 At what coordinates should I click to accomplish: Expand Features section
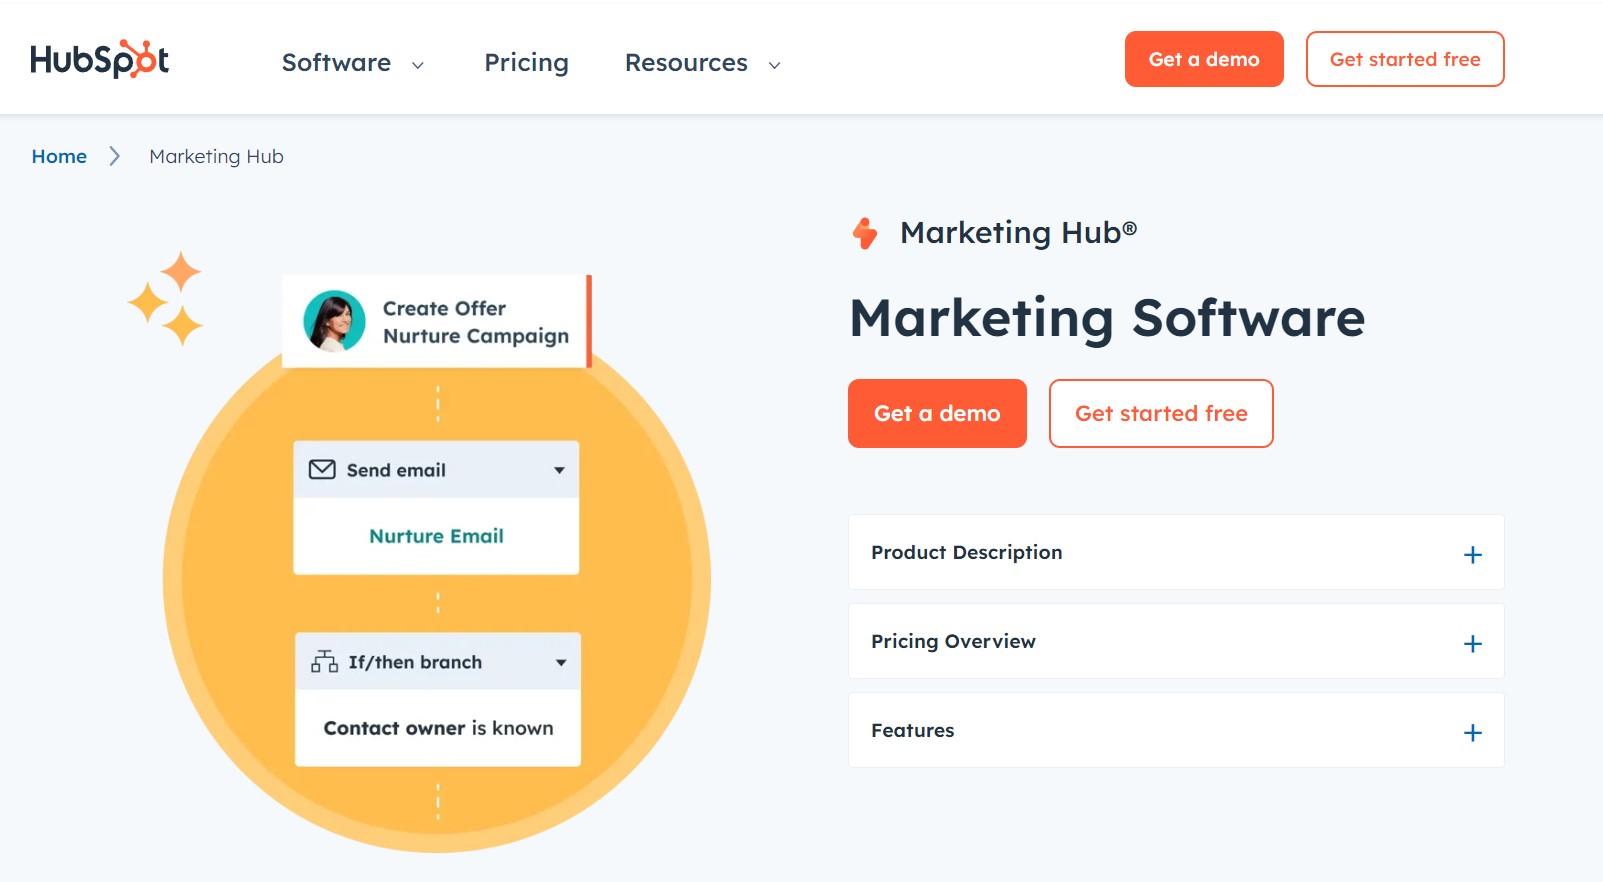[1176, 730]
